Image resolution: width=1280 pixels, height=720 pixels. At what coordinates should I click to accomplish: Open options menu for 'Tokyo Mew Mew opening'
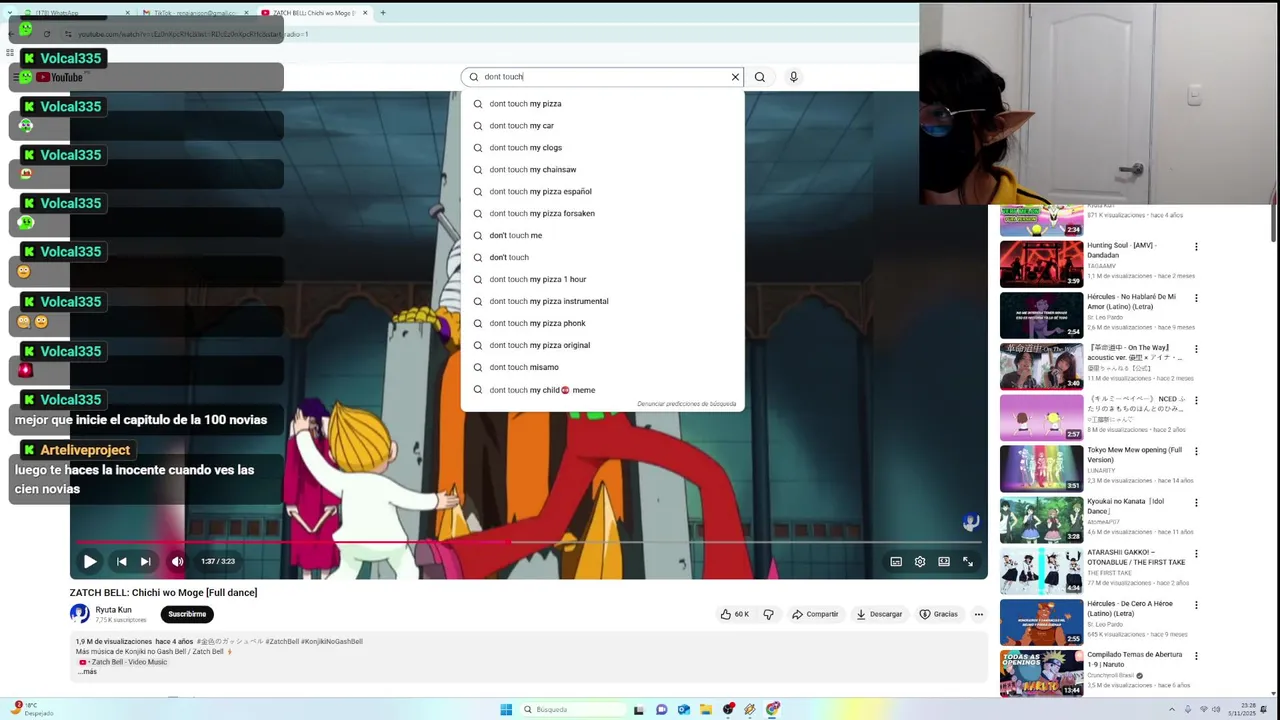[x=1196, y=451]
